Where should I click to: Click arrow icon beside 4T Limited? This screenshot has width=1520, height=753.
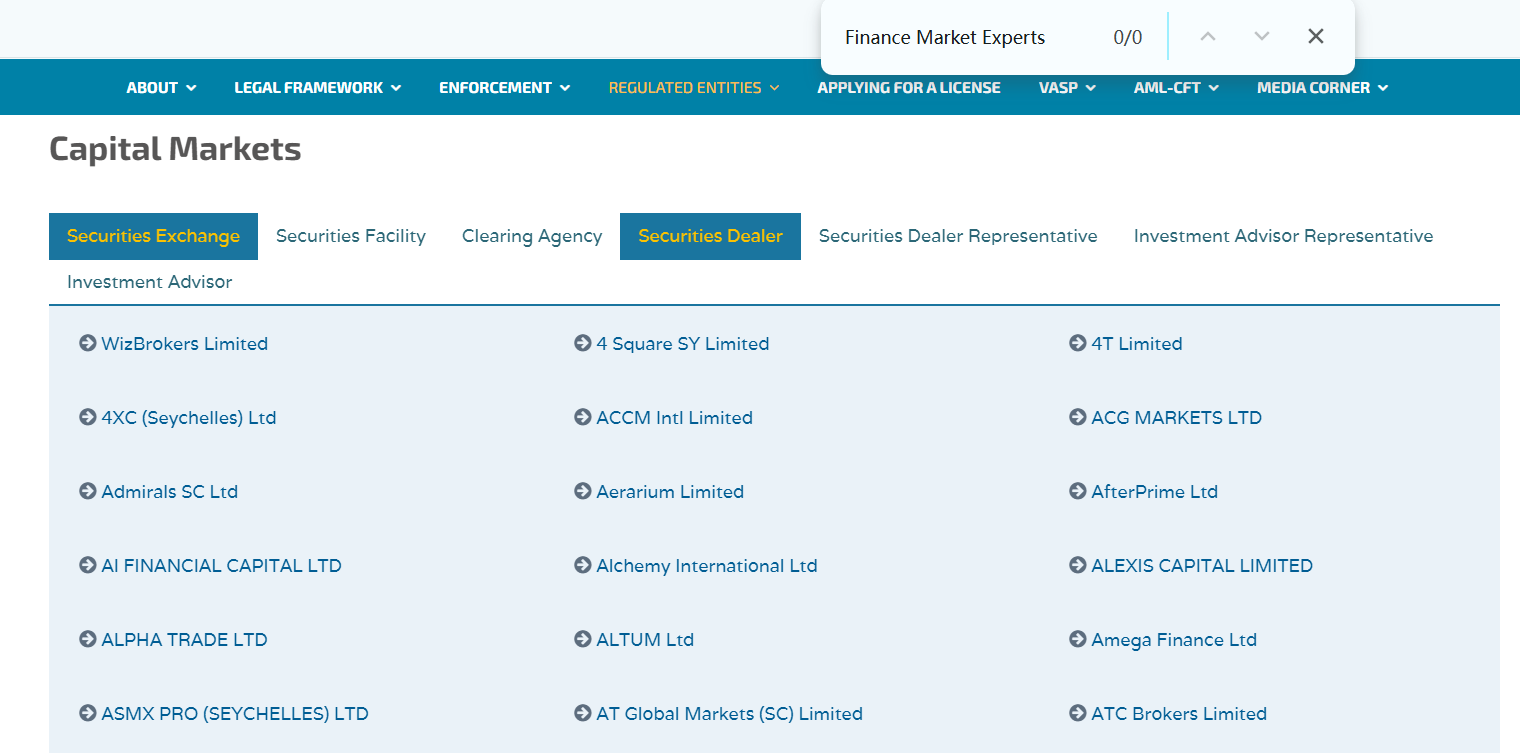1078,343
